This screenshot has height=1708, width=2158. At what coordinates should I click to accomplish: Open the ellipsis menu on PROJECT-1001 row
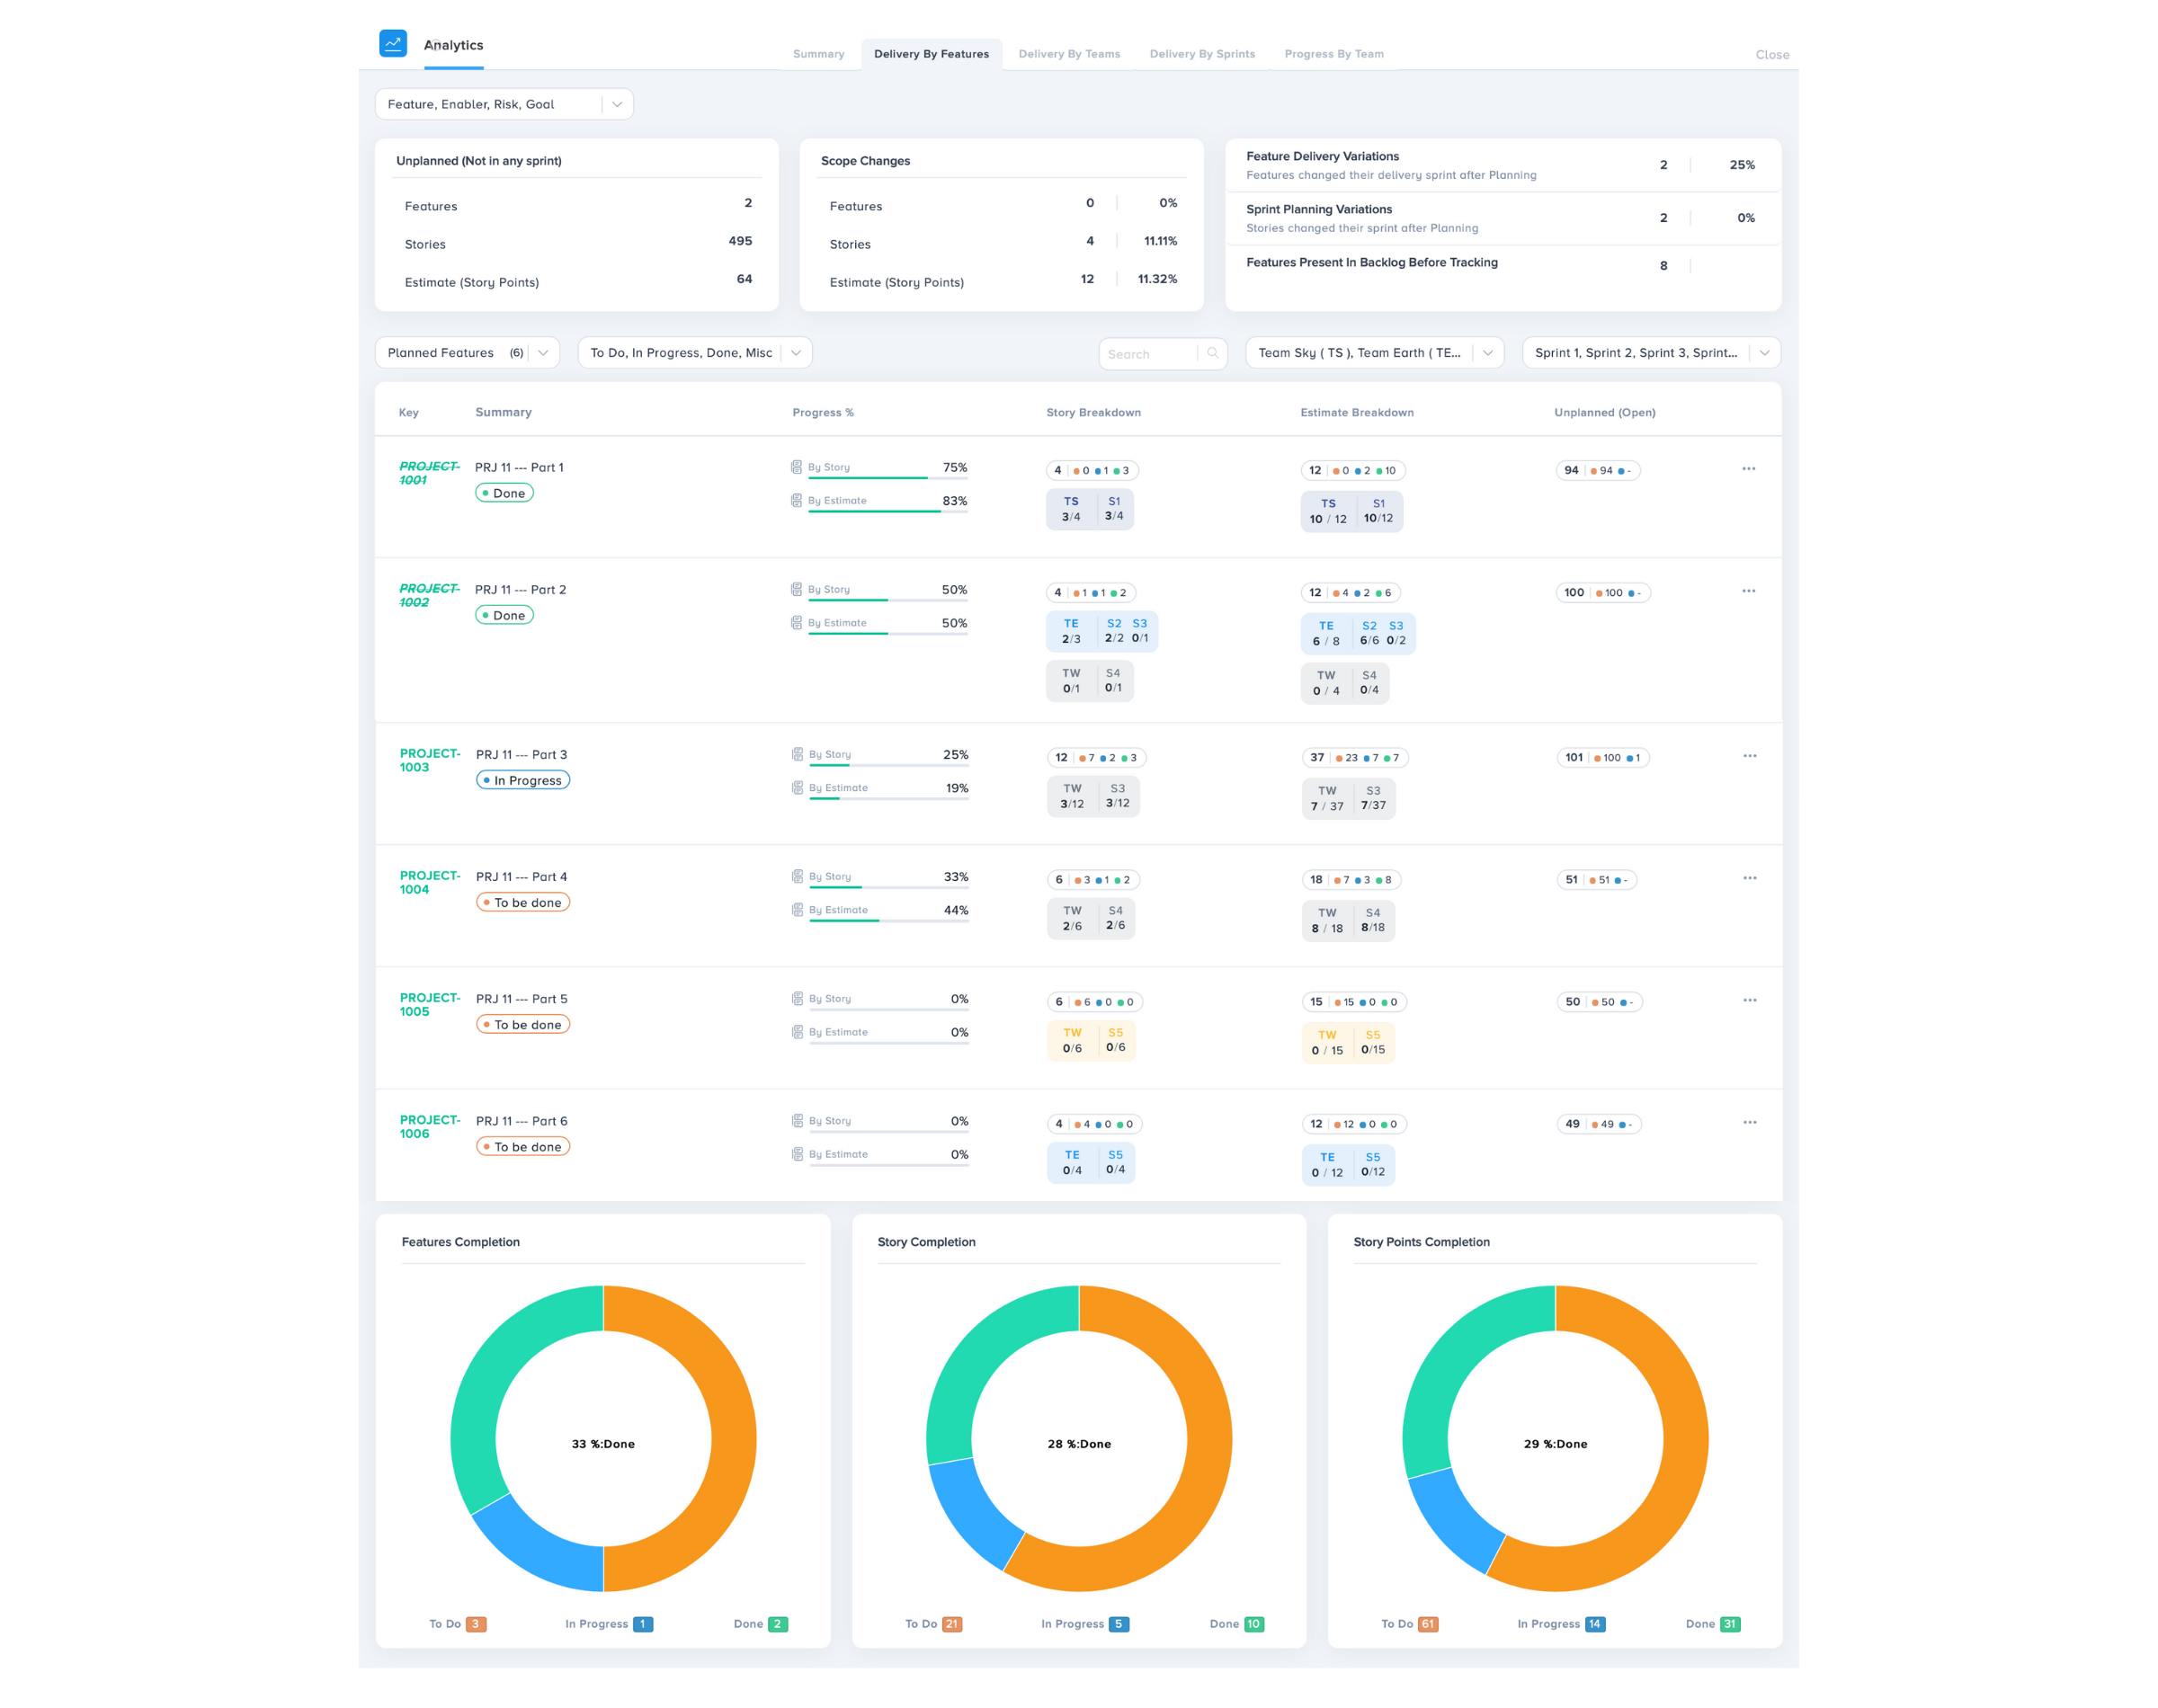click(1748, 468)
